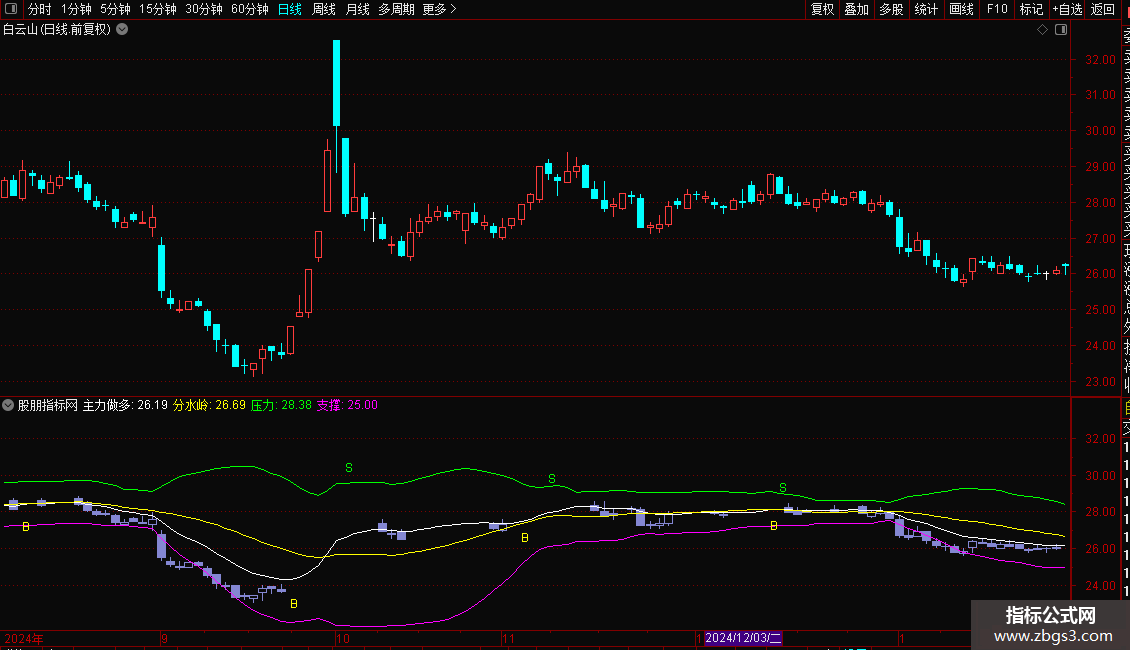Open the 画线 drawing tools
The image size is (1130, 650).
[x=961, y=9]
